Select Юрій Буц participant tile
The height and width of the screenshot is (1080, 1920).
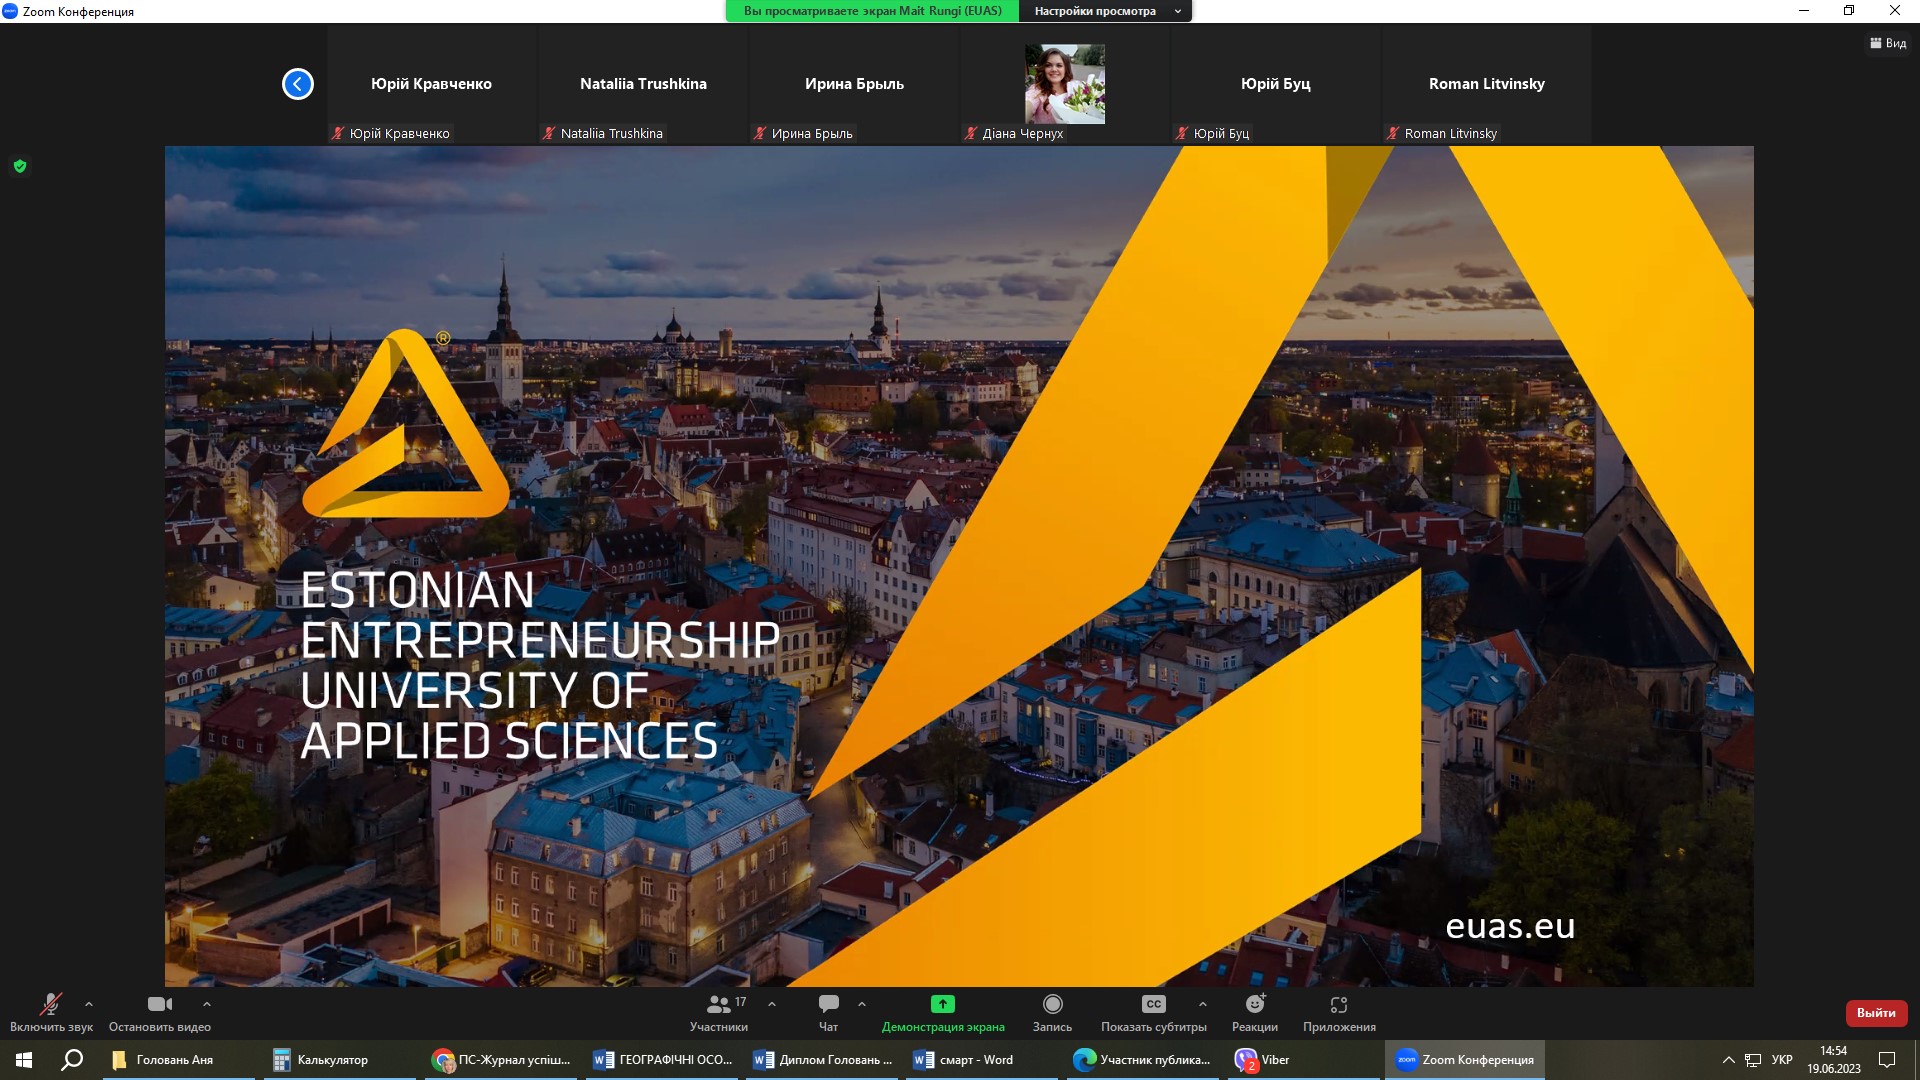[x=1276, y=86]
